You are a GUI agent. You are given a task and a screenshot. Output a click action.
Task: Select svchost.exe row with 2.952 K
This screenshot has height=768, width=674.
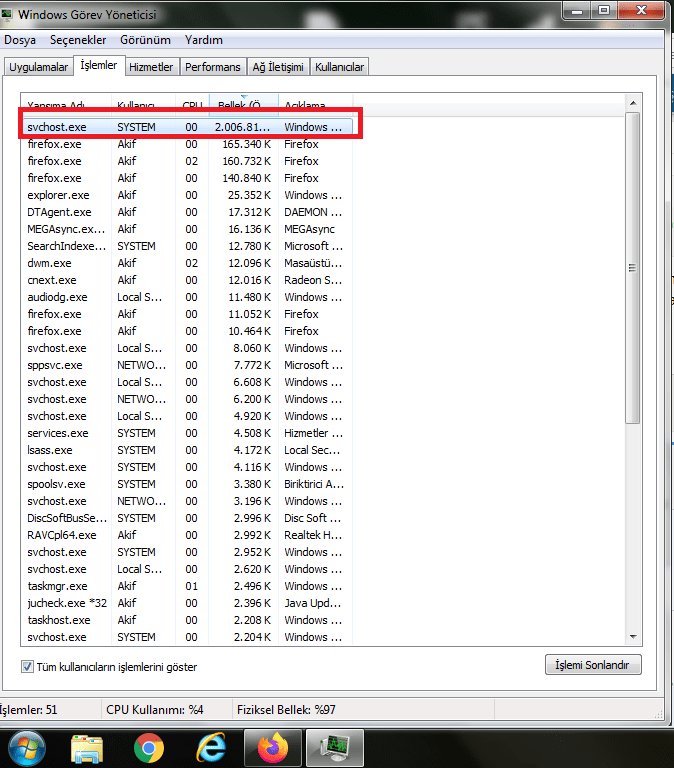[x=187, y=552]
